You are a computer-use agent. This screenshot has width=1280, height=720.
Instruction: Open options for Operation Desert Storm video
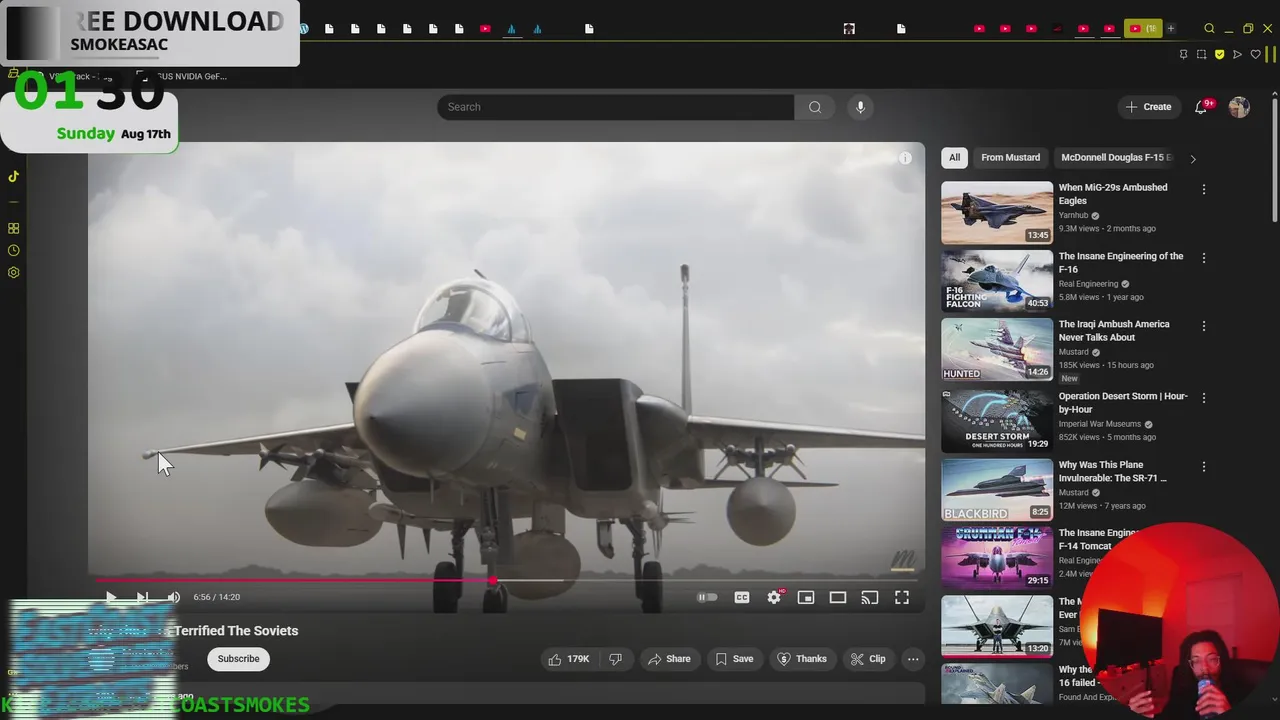(1204, 398)
